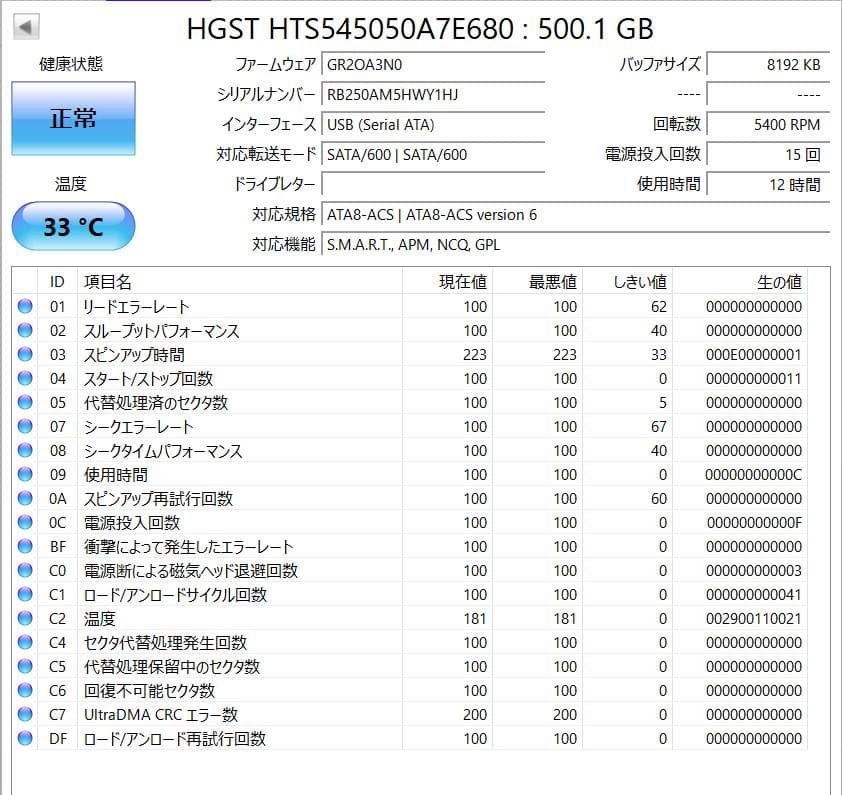Select the UltraDMA CRC エラー数 attribute name

[x=161, y=714]
